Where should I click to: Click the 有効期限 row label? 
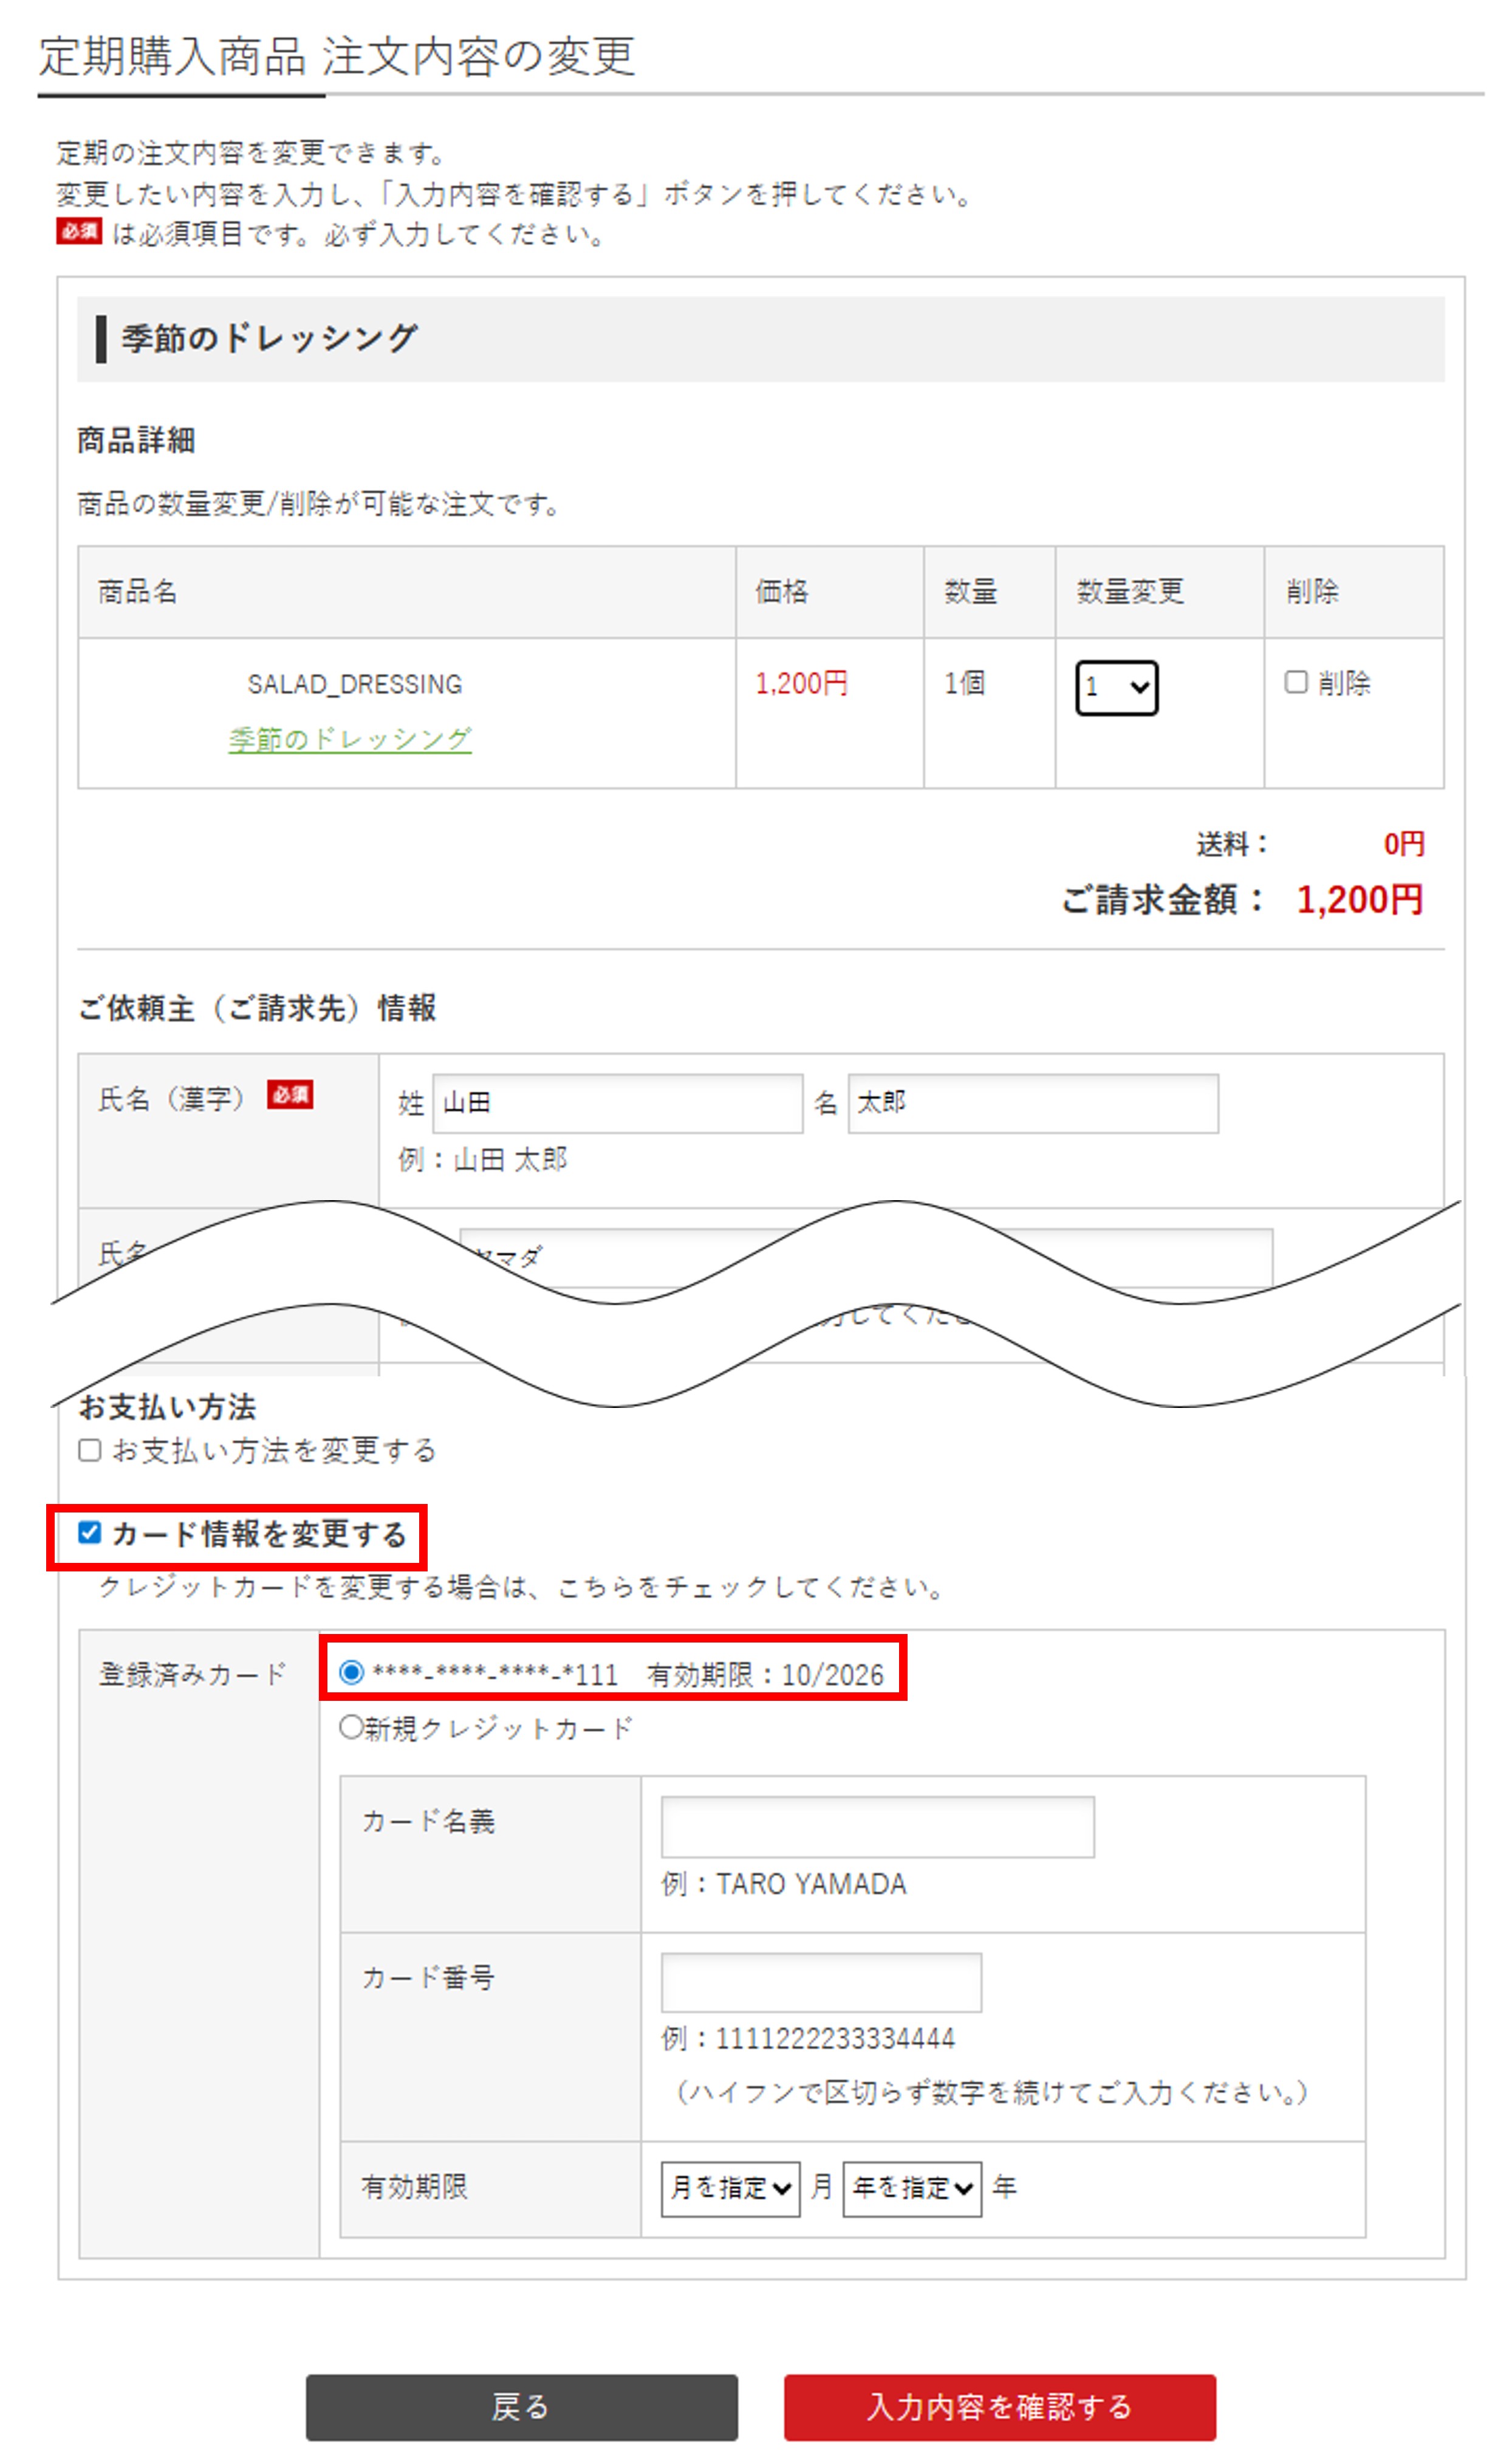click(x=414, y=2188)
